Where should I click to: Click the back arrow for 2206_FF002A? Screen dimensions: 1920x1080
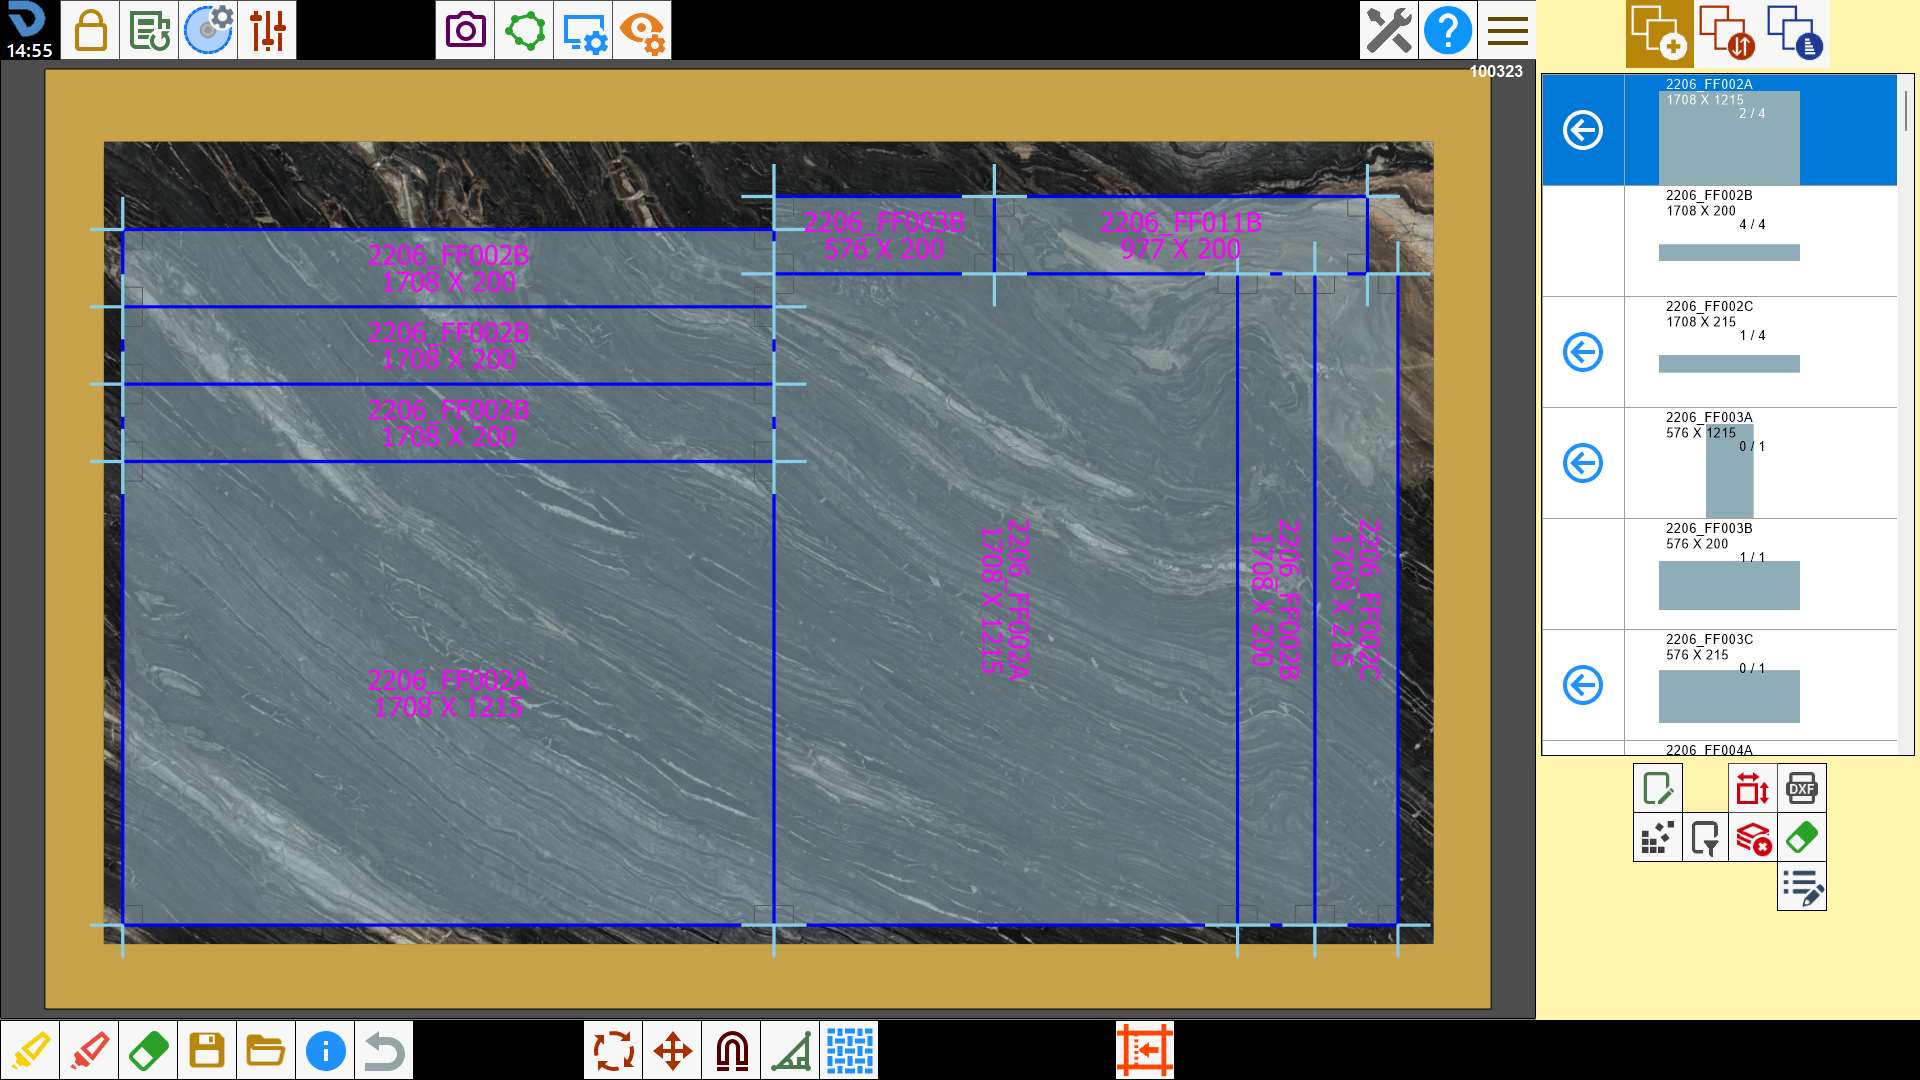tap(1583, 130)
